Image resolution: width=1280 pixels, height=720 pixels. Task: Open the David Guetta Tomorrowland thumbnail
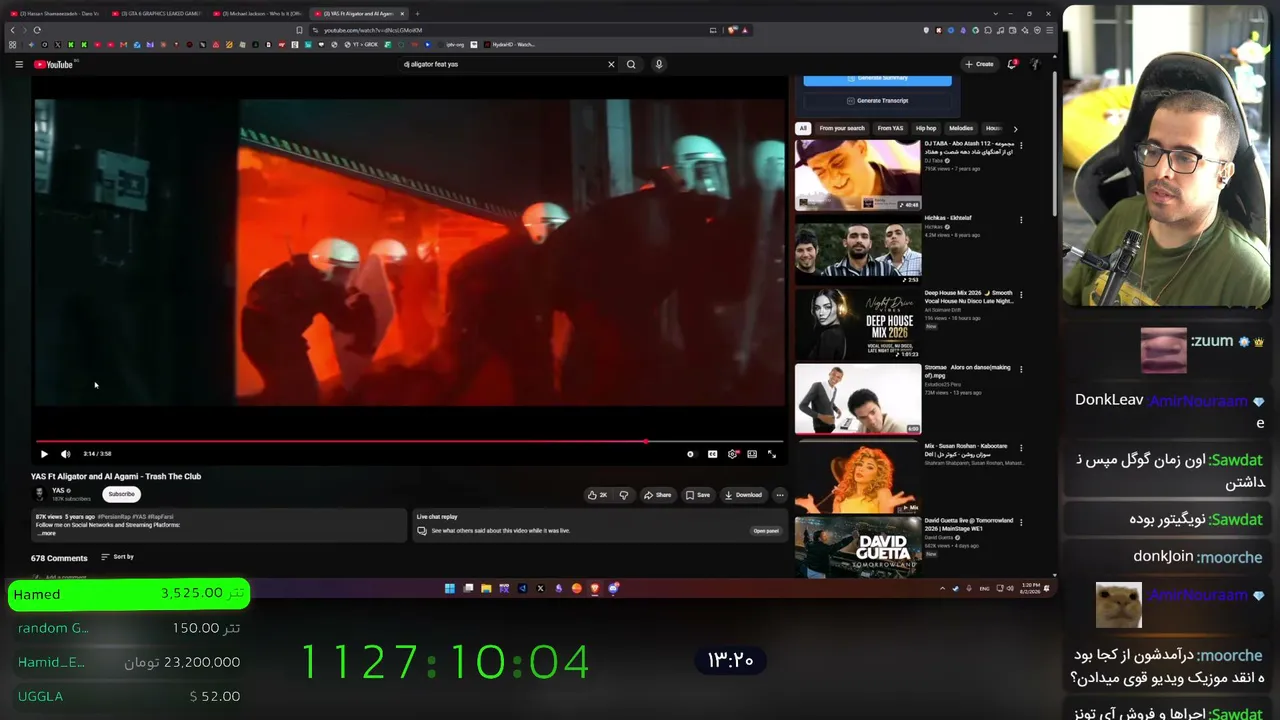[858, 547]
